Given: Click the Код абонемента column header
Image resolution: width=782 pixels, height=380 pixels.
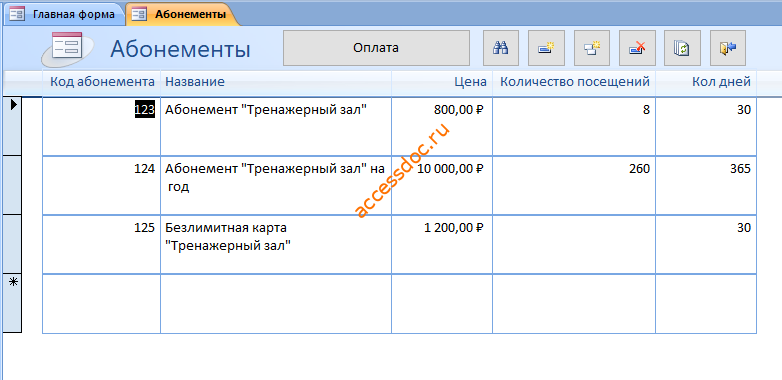Looking at the screenshot, I should [102, 82].
